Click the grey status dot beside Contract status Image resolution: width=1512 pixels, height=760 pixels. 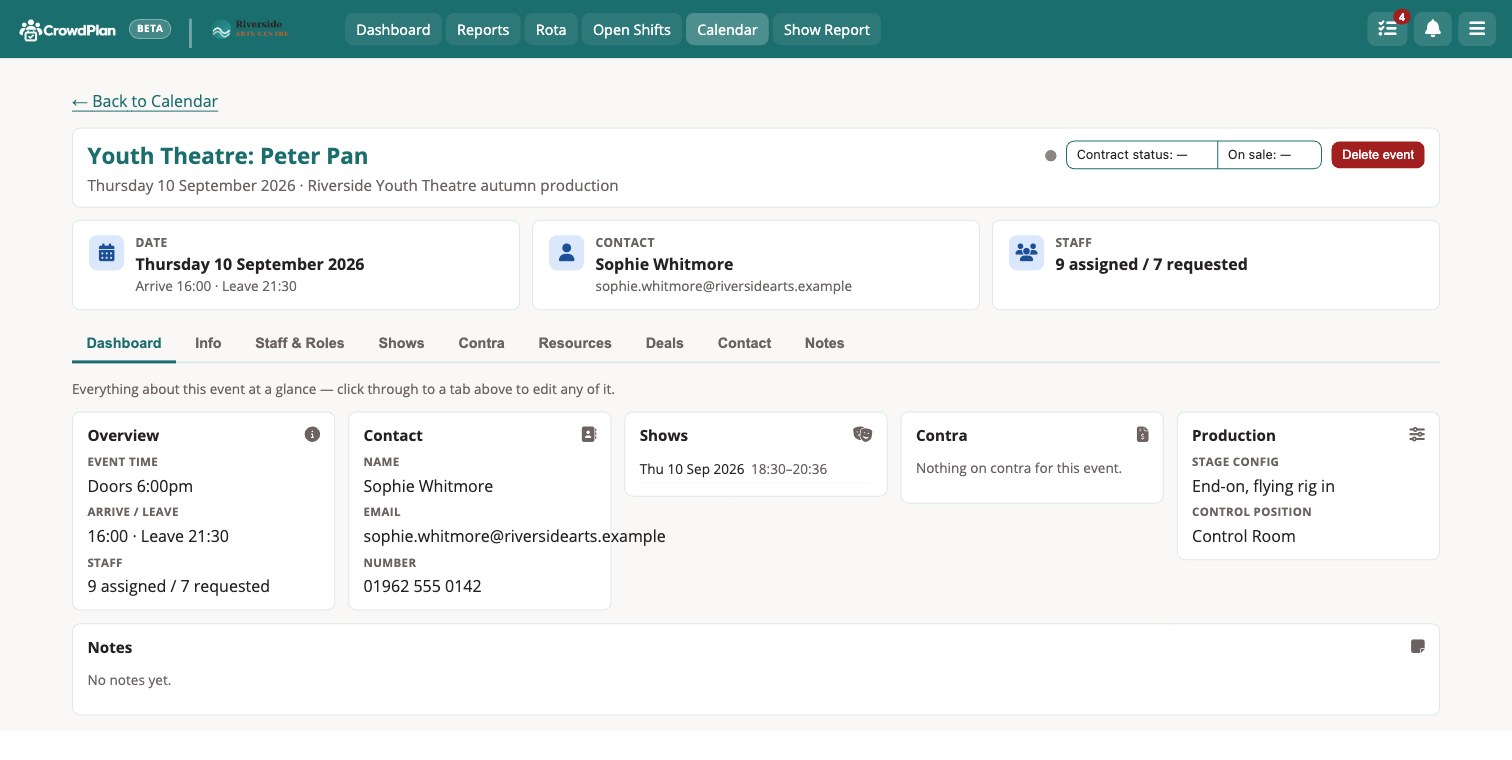(x=1050, y=155)
